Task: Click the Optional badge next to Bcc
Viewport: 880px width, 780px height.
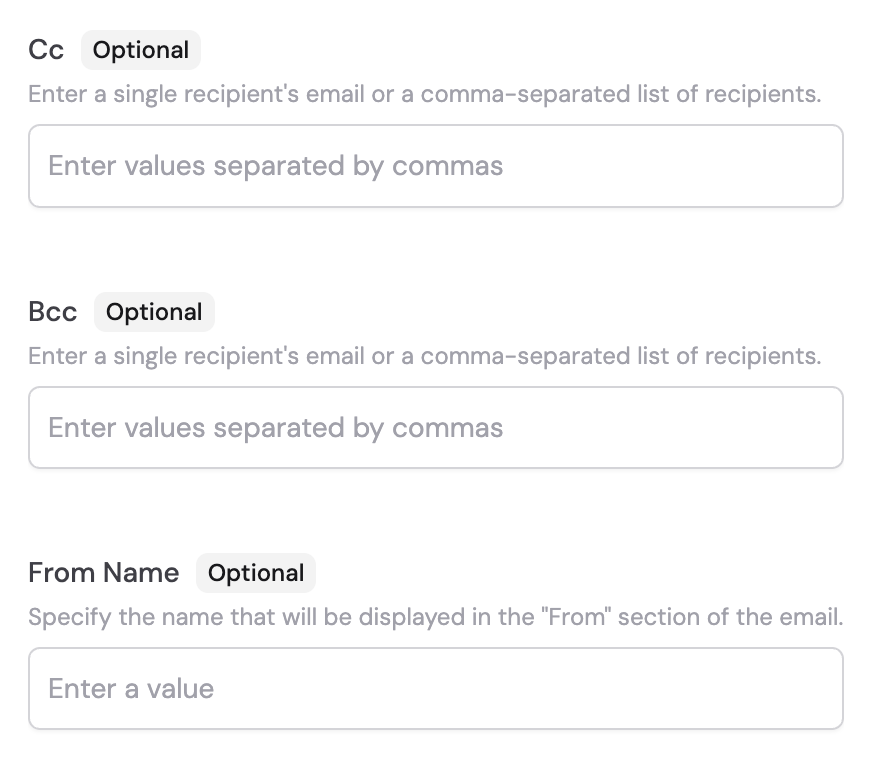Action: click(153, 311)
